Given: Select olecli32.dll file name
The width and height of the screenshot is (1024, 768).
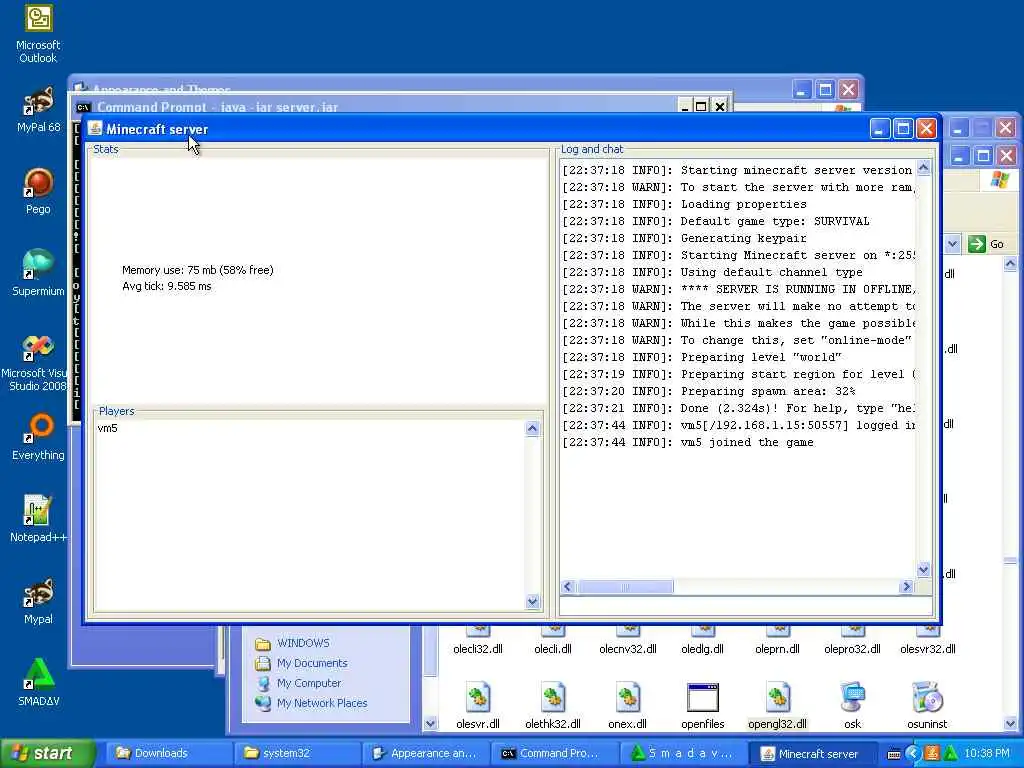Looking at the screenshot, I should pos(477,649).
